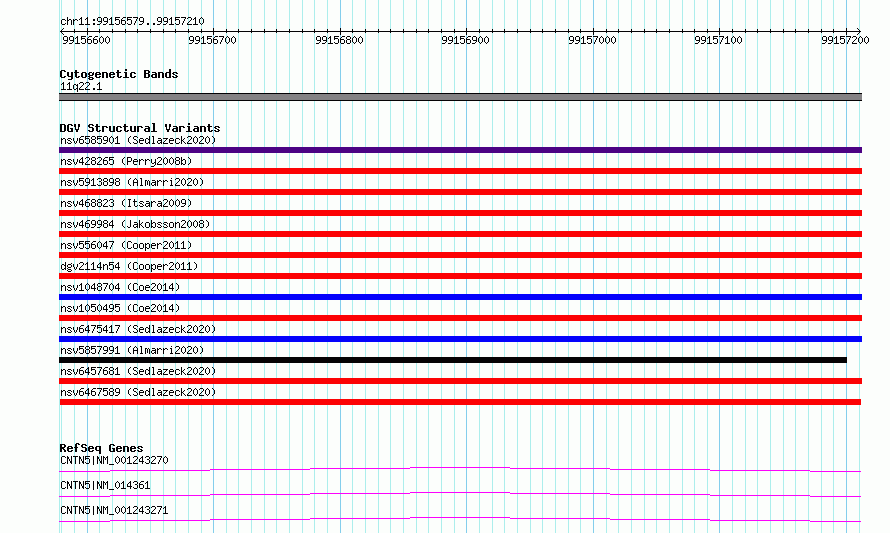The width and height of the screenshot is (890, 533).
Task: Open nsv5857991 (Almarri2020) variant label
Action: pos(132,350)
